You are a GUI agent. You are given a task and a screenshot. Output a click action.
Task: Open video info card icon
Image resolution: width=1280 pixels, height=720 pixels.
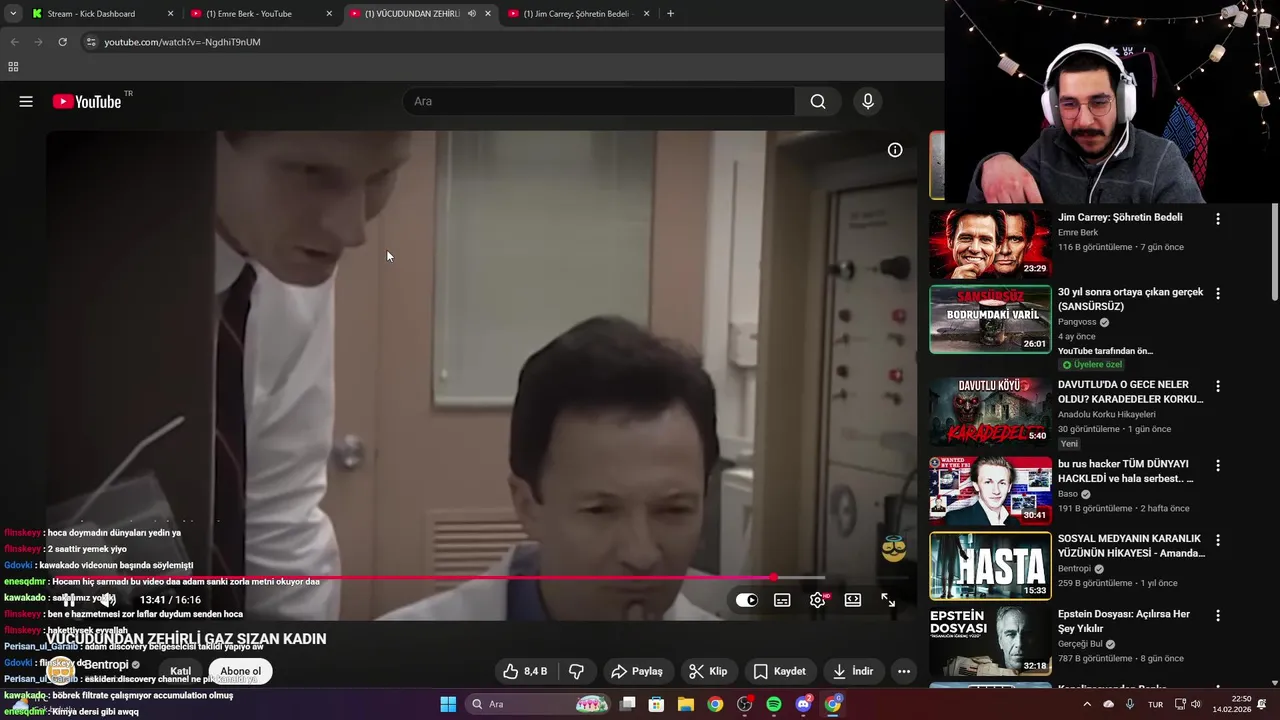[895, 150]
